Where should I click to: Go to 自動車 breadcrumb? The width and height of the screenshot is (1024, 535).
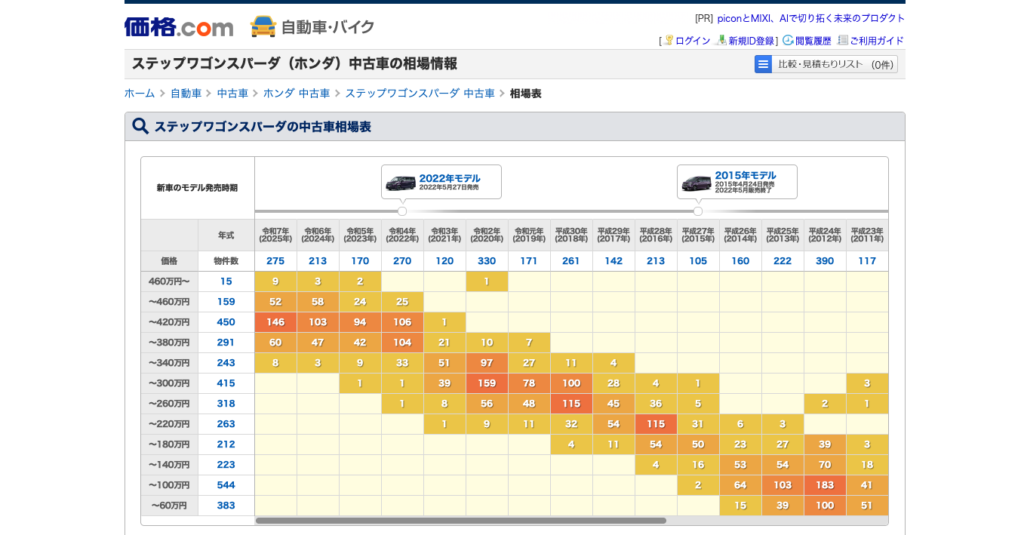tap(186, 93)
